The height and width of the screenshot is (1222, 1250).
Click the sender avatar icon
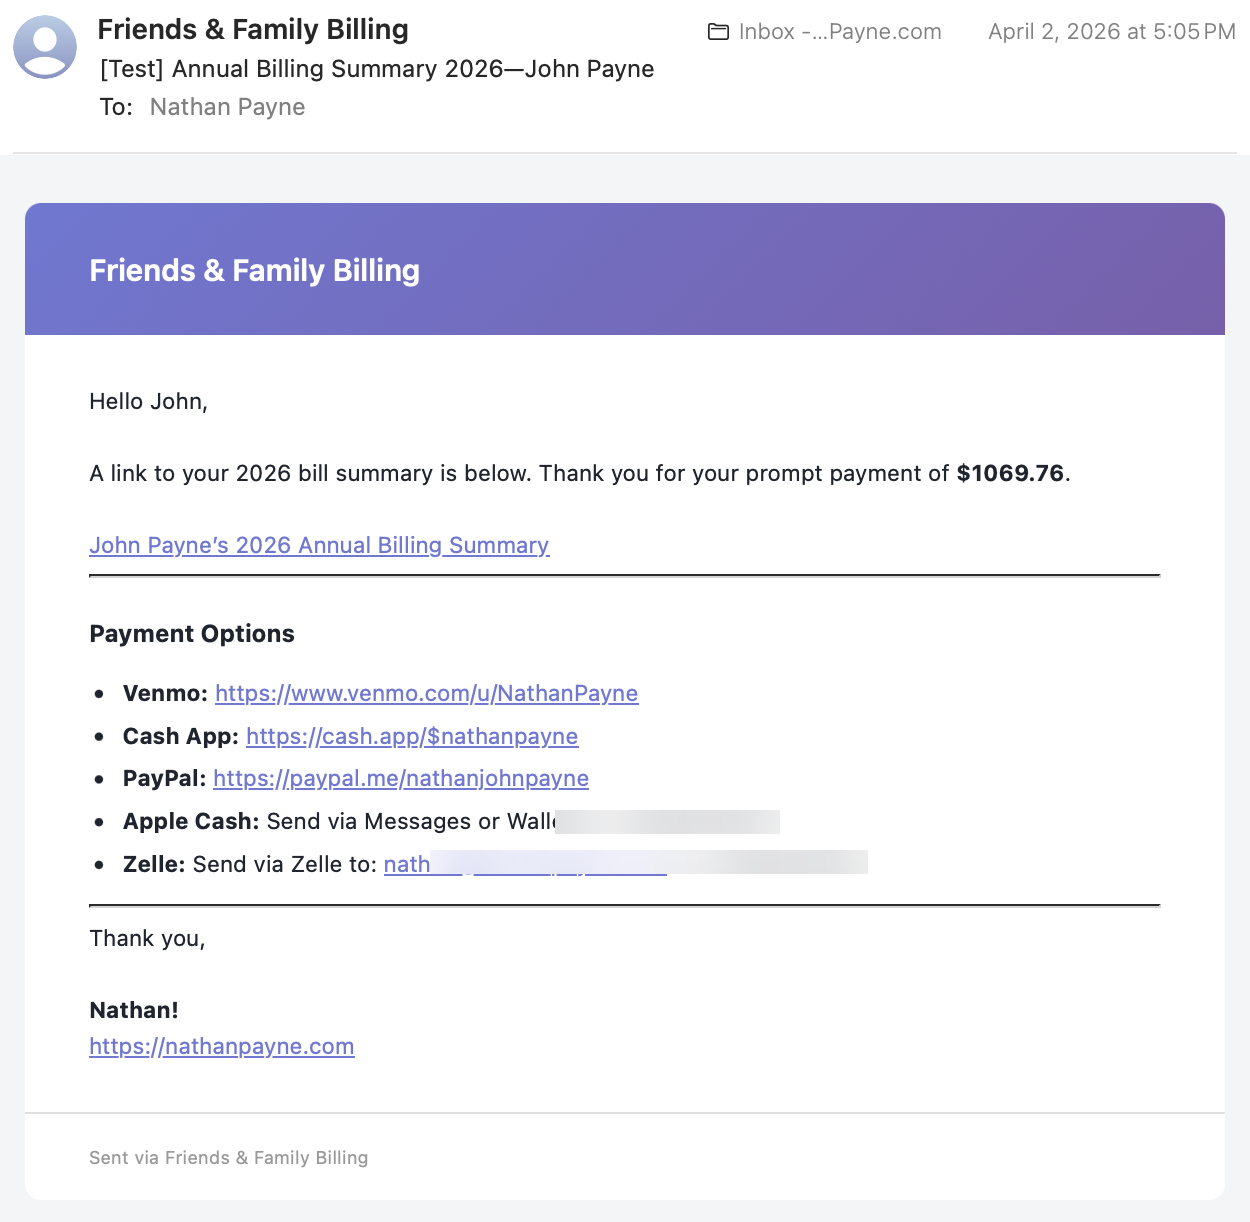coord(45,47)
